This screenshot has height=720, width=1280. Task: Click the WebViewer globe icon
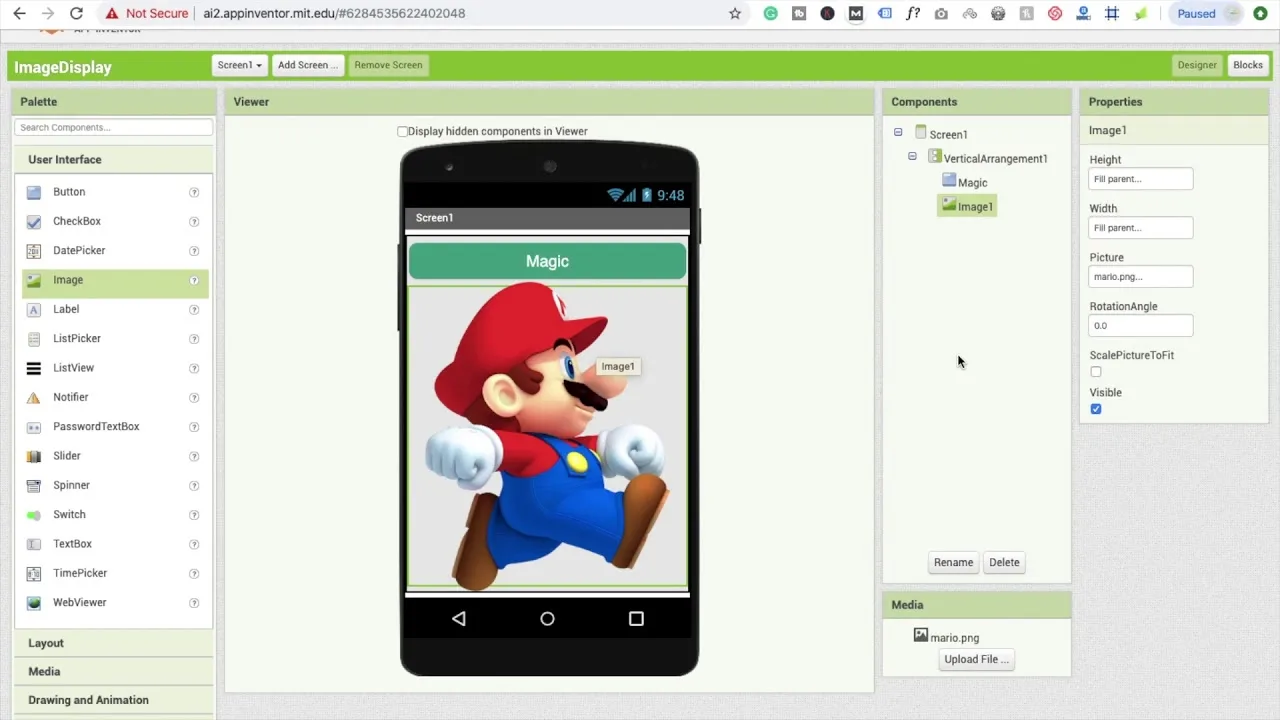[34, 603]
